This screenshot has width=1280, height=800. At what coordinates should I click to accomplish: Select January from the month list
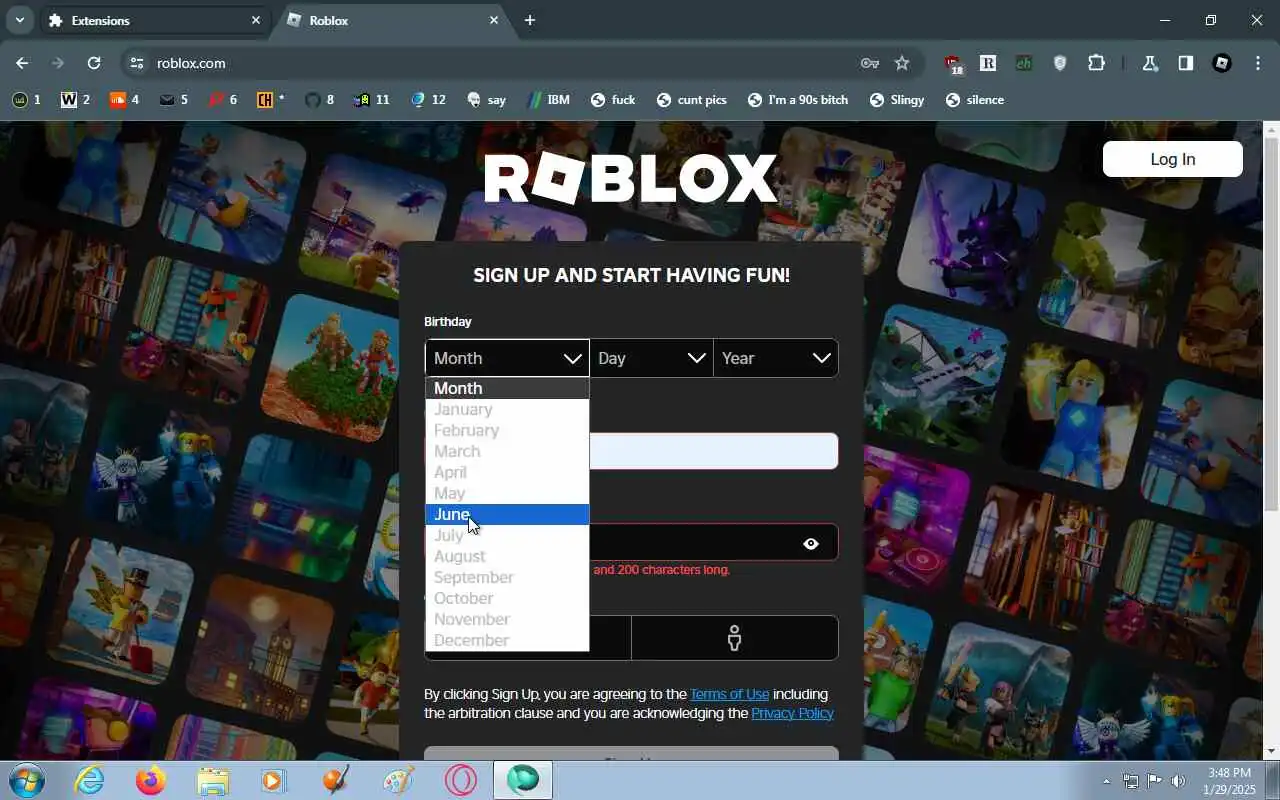(507, 409)
